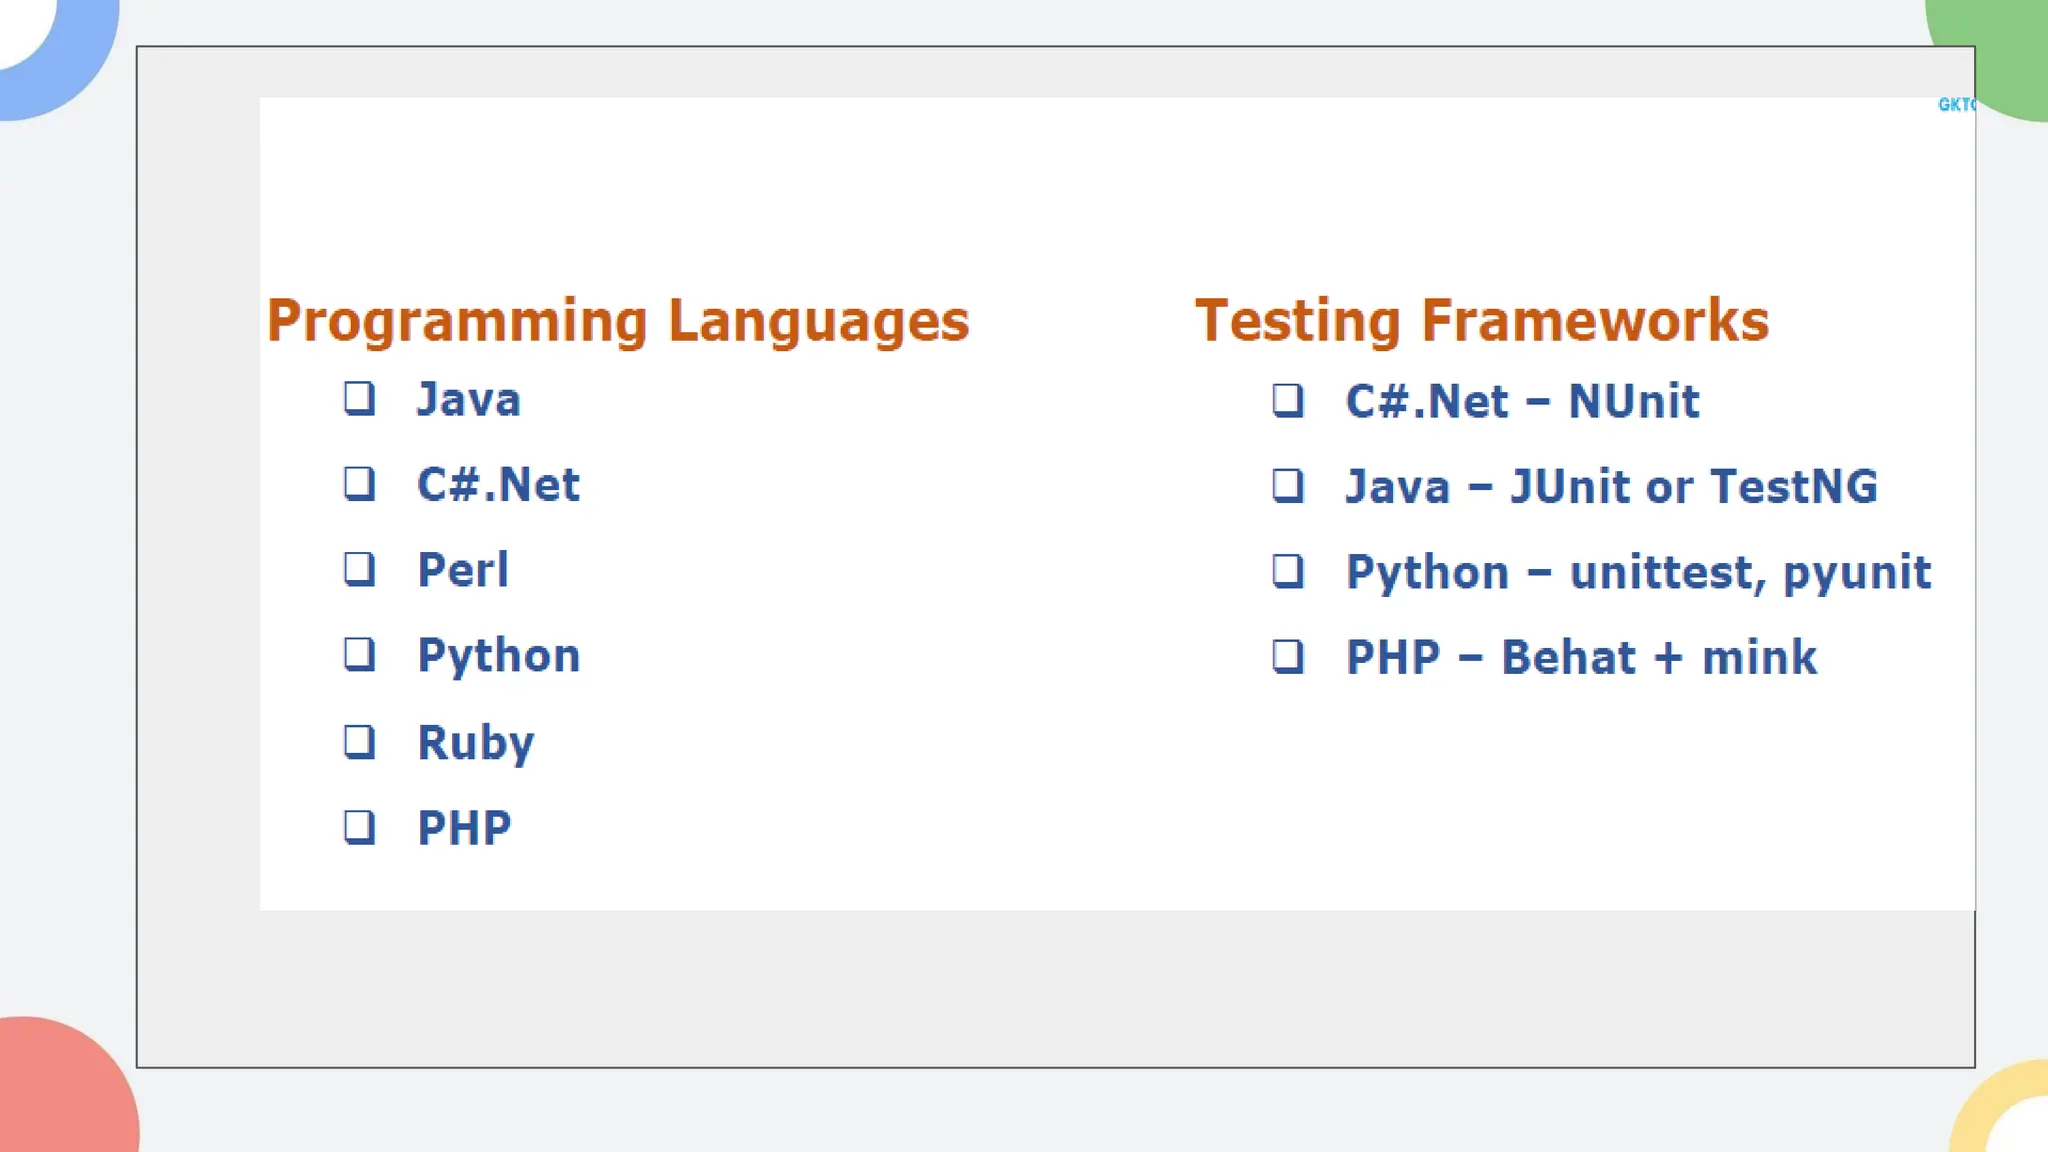The image size is (2048, 1152).
Task: Select the Perl list item text
Action: 463,570
